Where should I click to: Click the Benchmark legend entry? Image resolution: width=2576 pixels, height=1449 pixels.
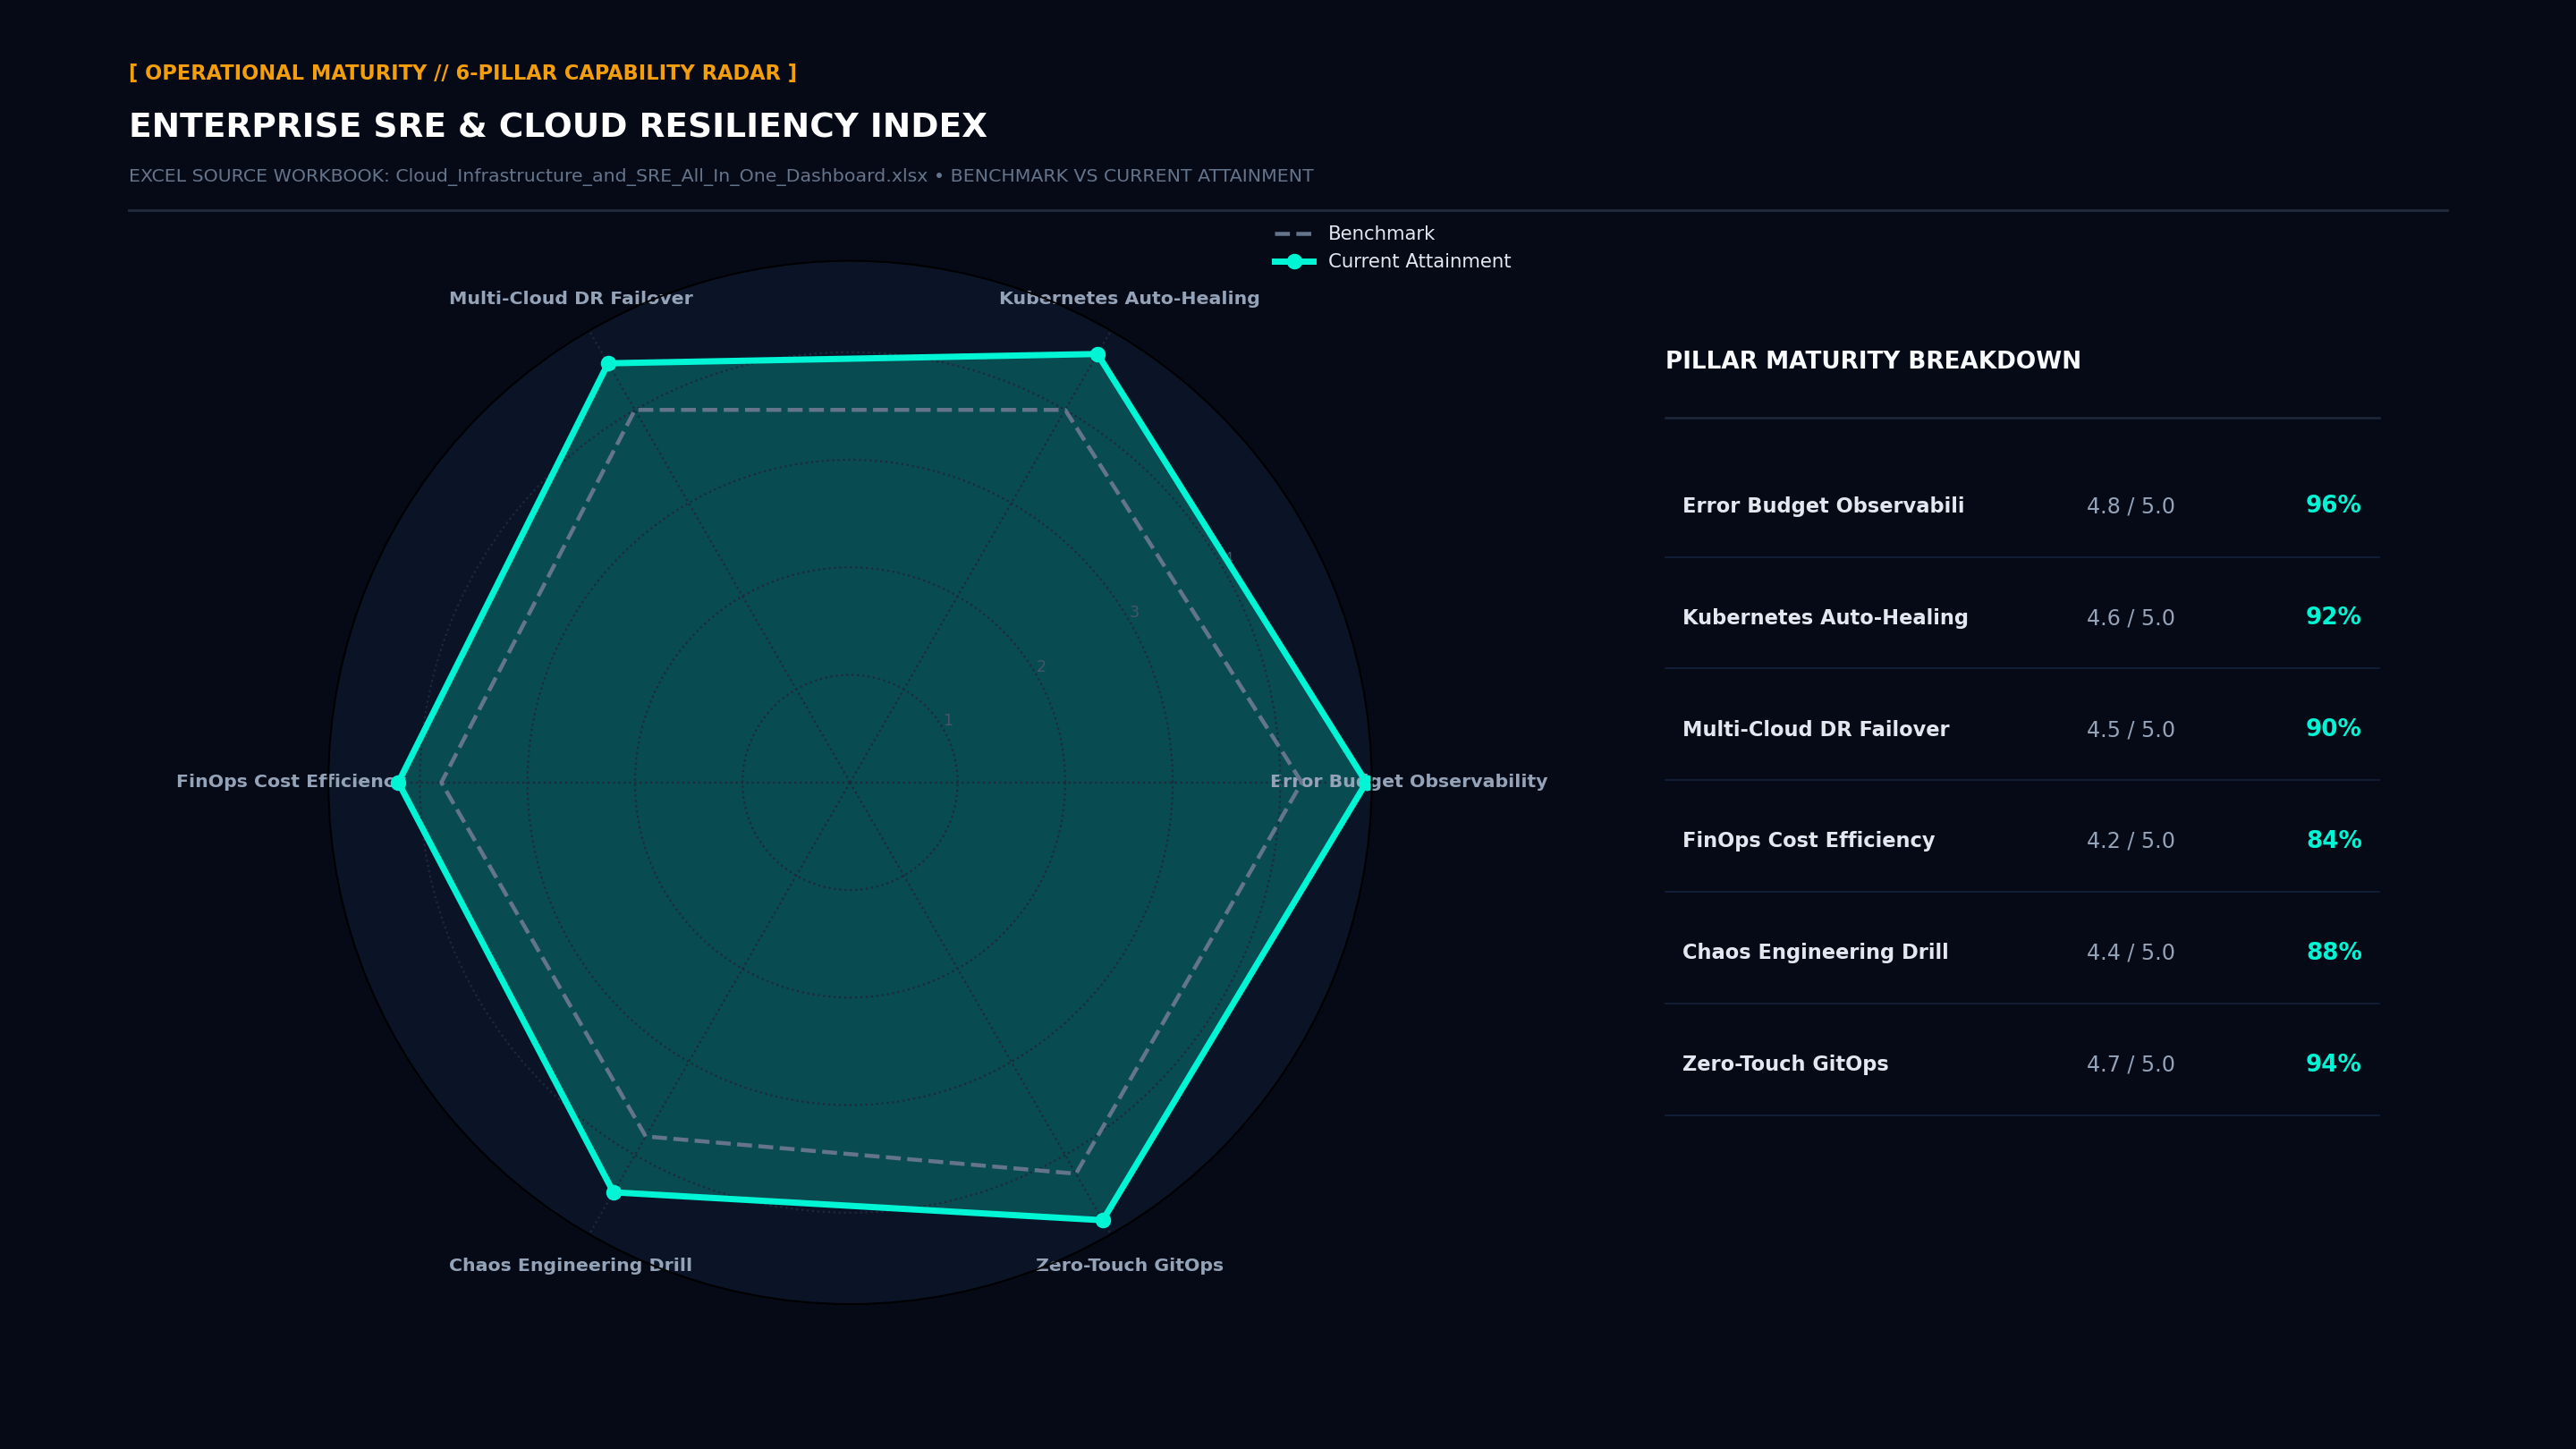1354,234
